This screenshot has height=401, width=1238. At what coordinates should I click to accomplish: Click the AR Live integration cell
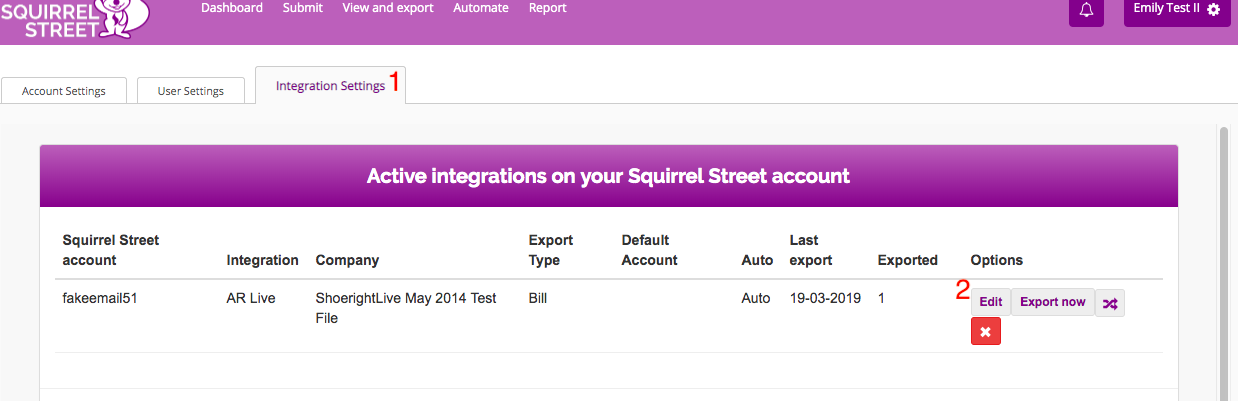(250, 298)
